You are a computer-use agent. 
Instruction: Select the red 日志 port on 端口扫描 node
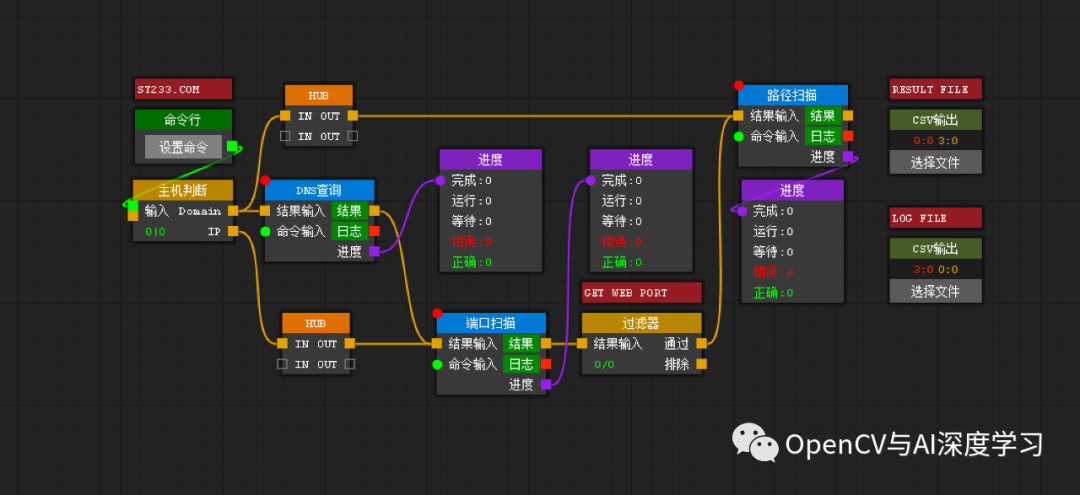(x=546, y=364)
